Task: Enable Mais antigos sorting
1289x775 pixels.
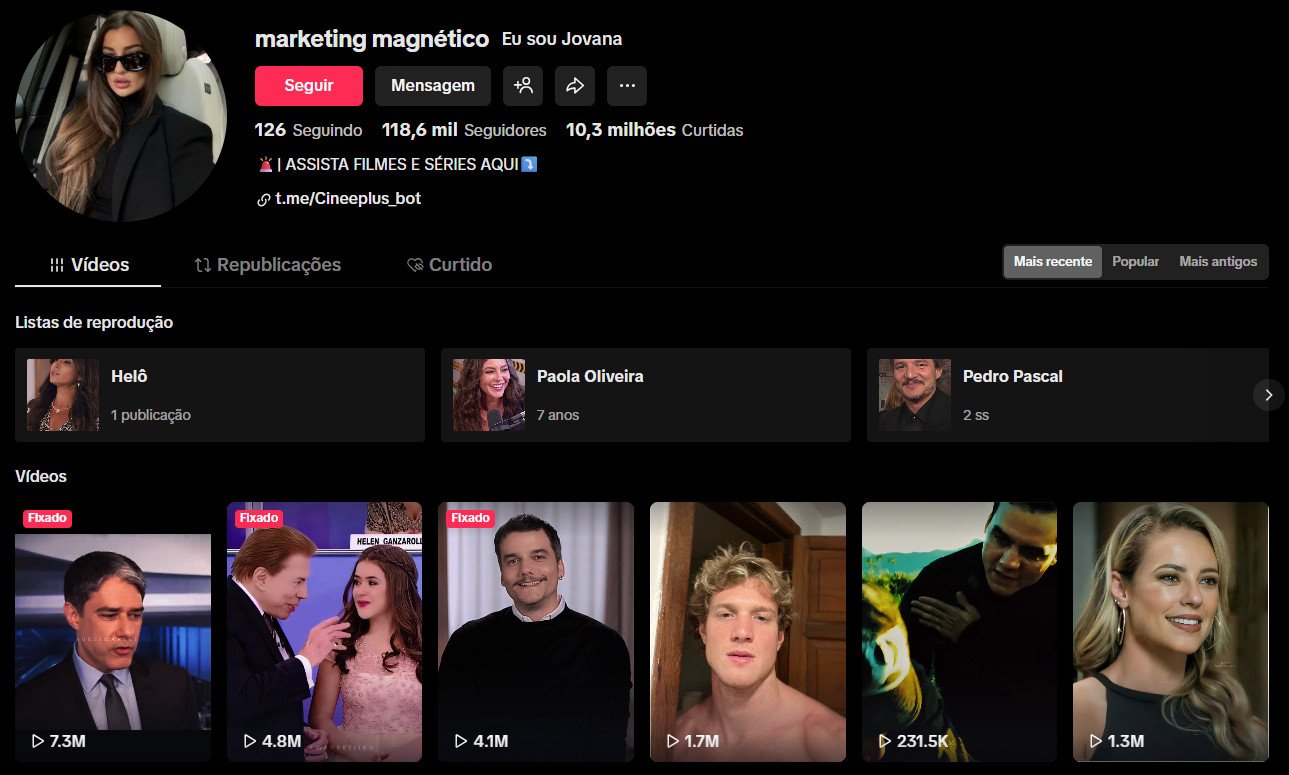Action: 1217,261
